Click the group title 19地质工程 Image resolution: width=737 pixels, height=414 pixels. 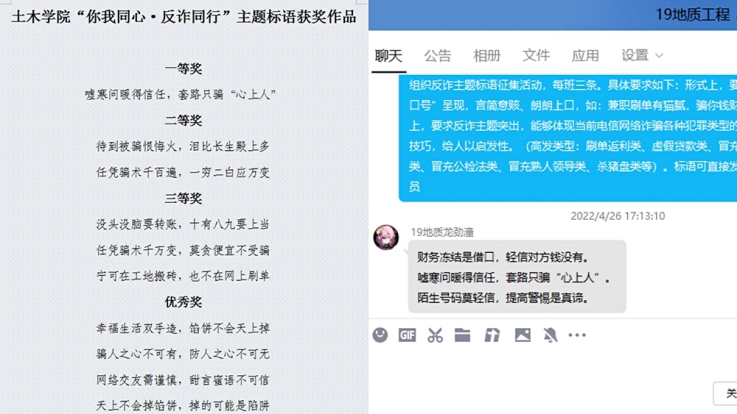click(x=693, y=15)
